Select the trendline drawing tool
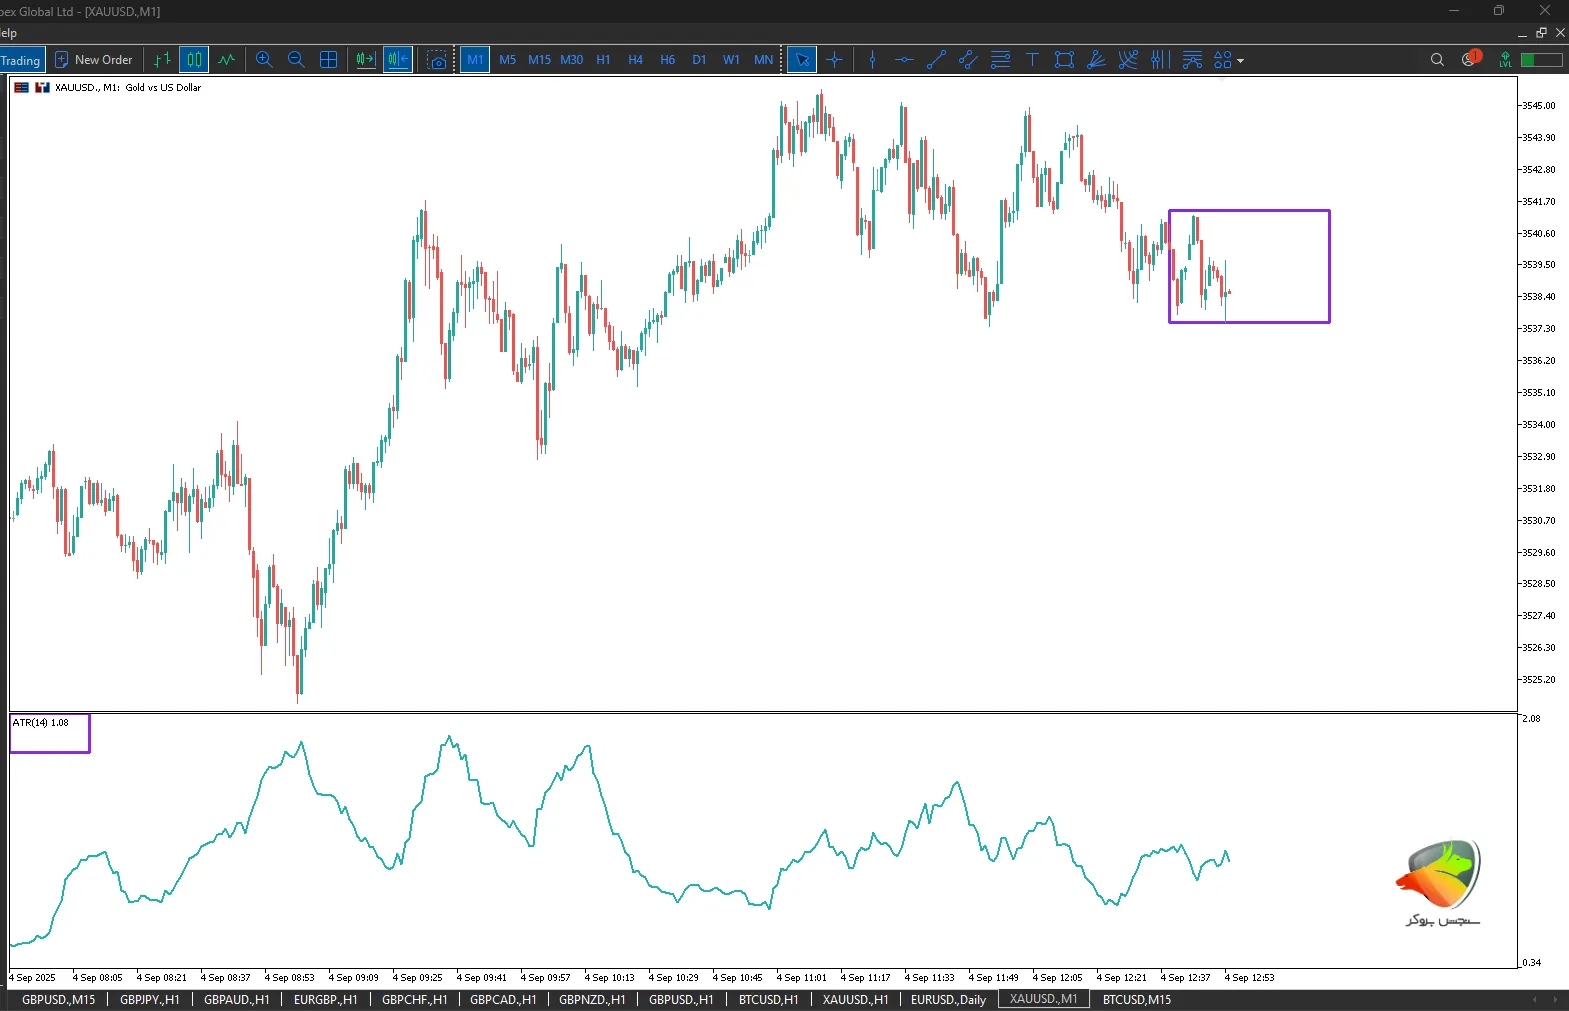The height and width of the screenshot is (1011, 1569). point(936,60)
